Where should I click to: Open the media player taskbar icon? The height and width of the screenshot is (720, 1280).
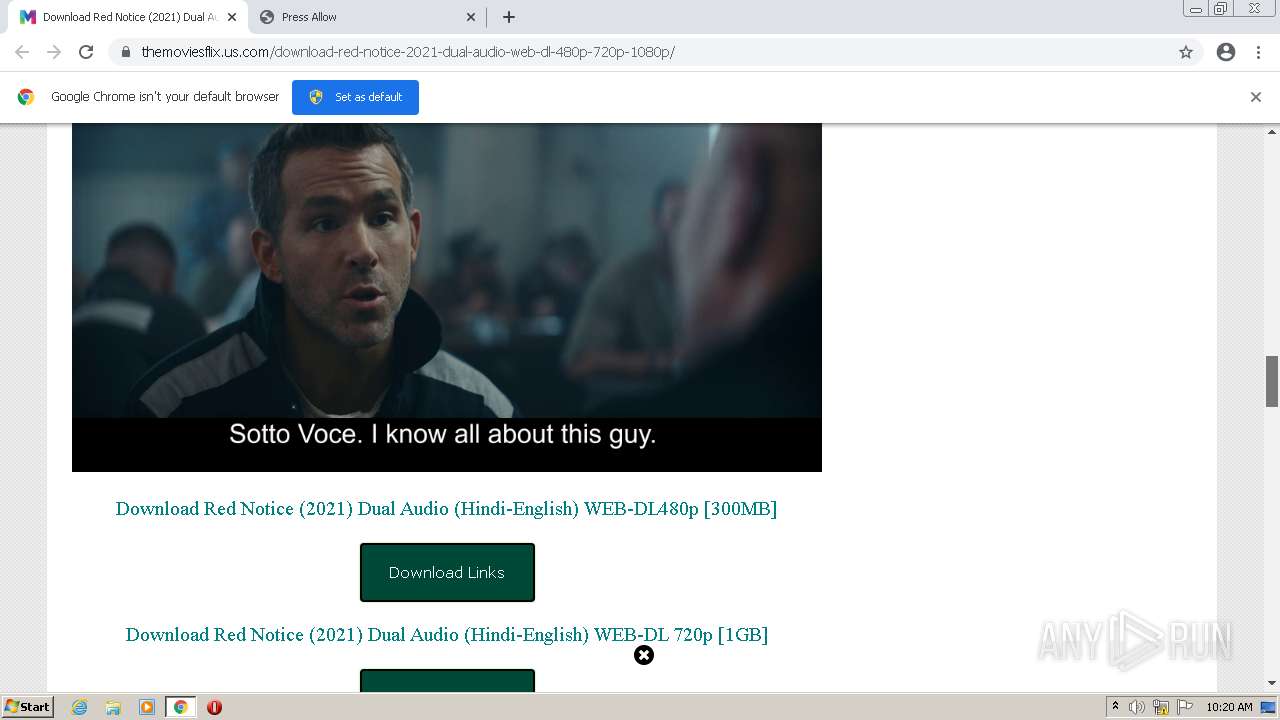(146, 707)
